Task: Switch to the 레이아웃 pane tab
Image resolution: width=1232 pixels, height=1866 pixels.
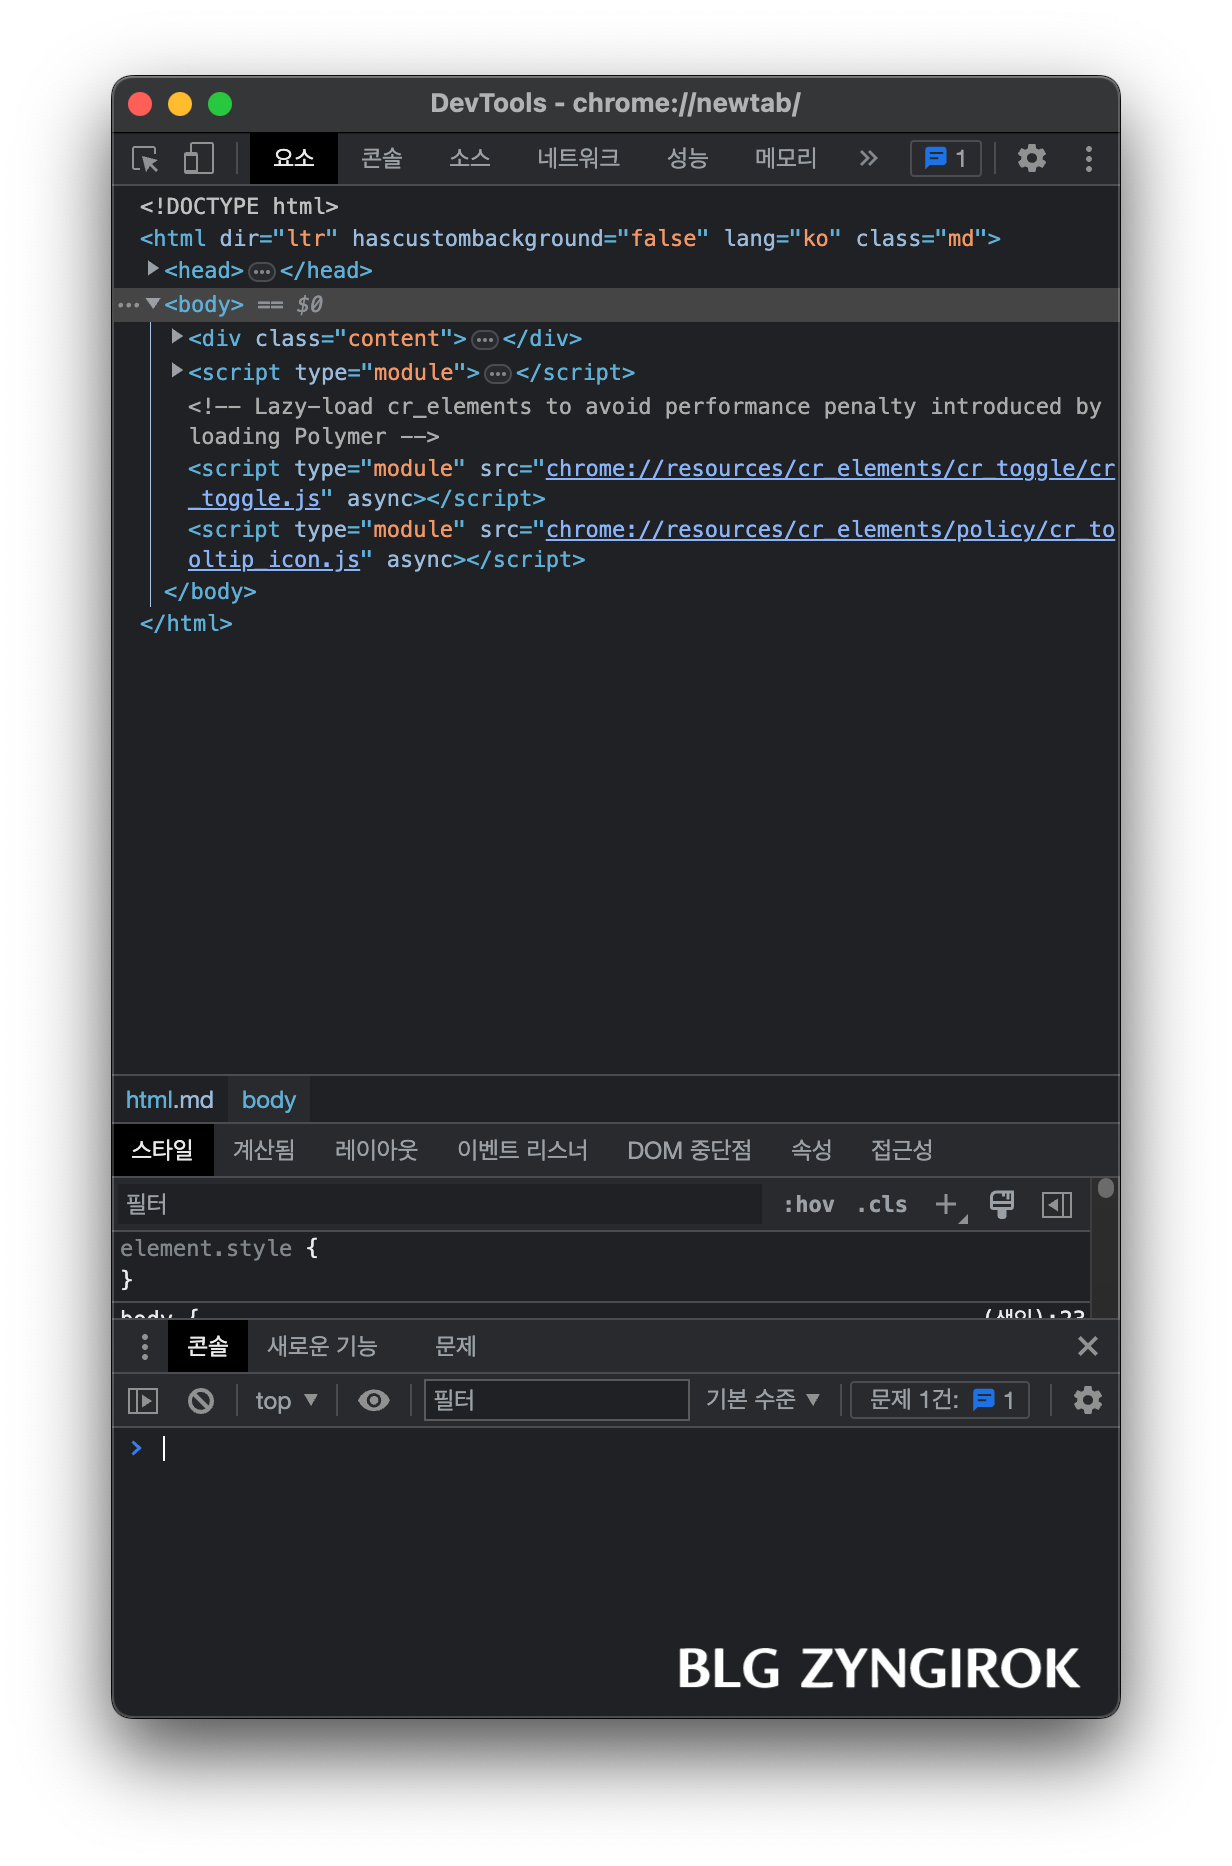Action: 376,1150
